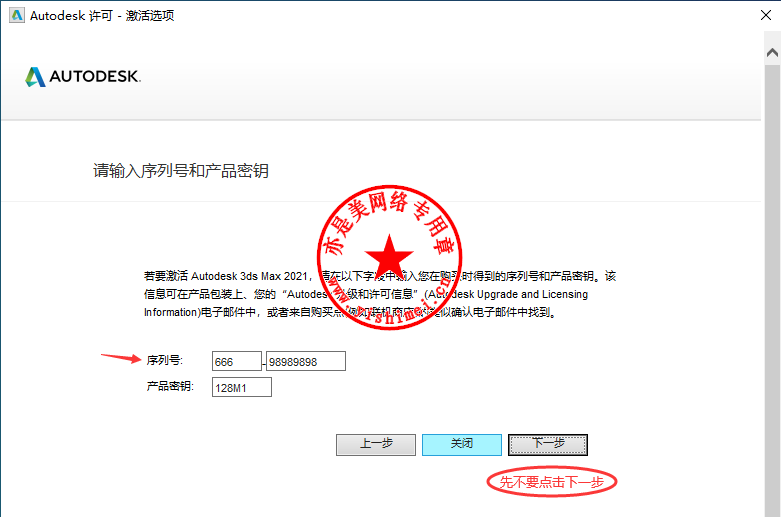Click the 关闭 (Close) button
The image size is (781, 517).
462,444
